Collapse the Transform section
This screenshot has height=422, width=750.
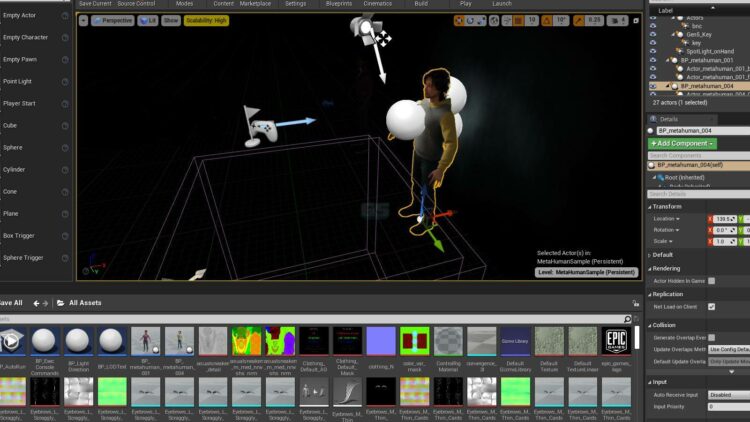pyautogui.click(x=650, y=207)
